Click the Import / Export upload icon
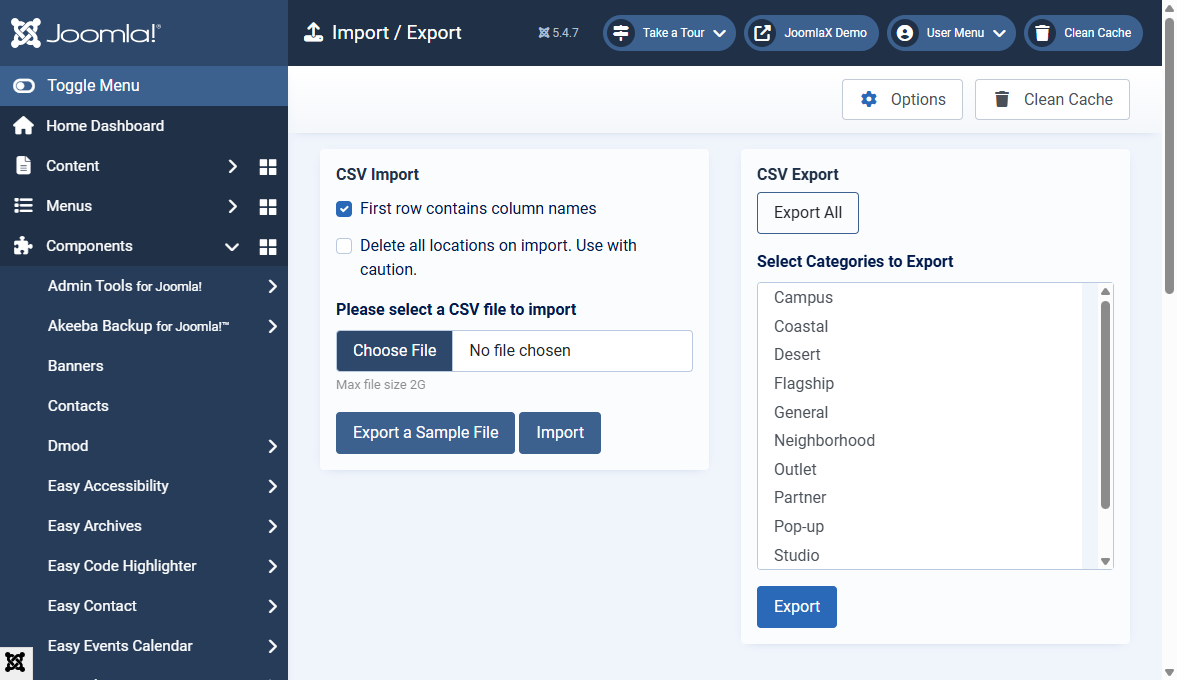Viewport: 1177px width, 680px height. [313, 32]
